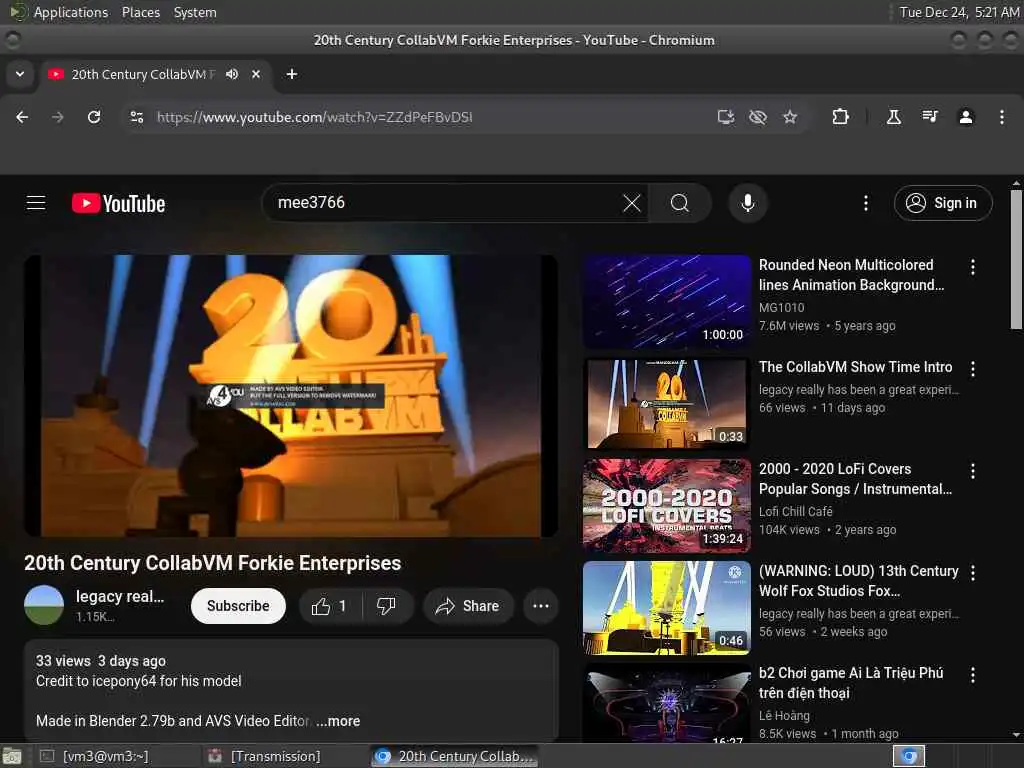
Task: Subscribe to the channel
Action: coord(238,606)
